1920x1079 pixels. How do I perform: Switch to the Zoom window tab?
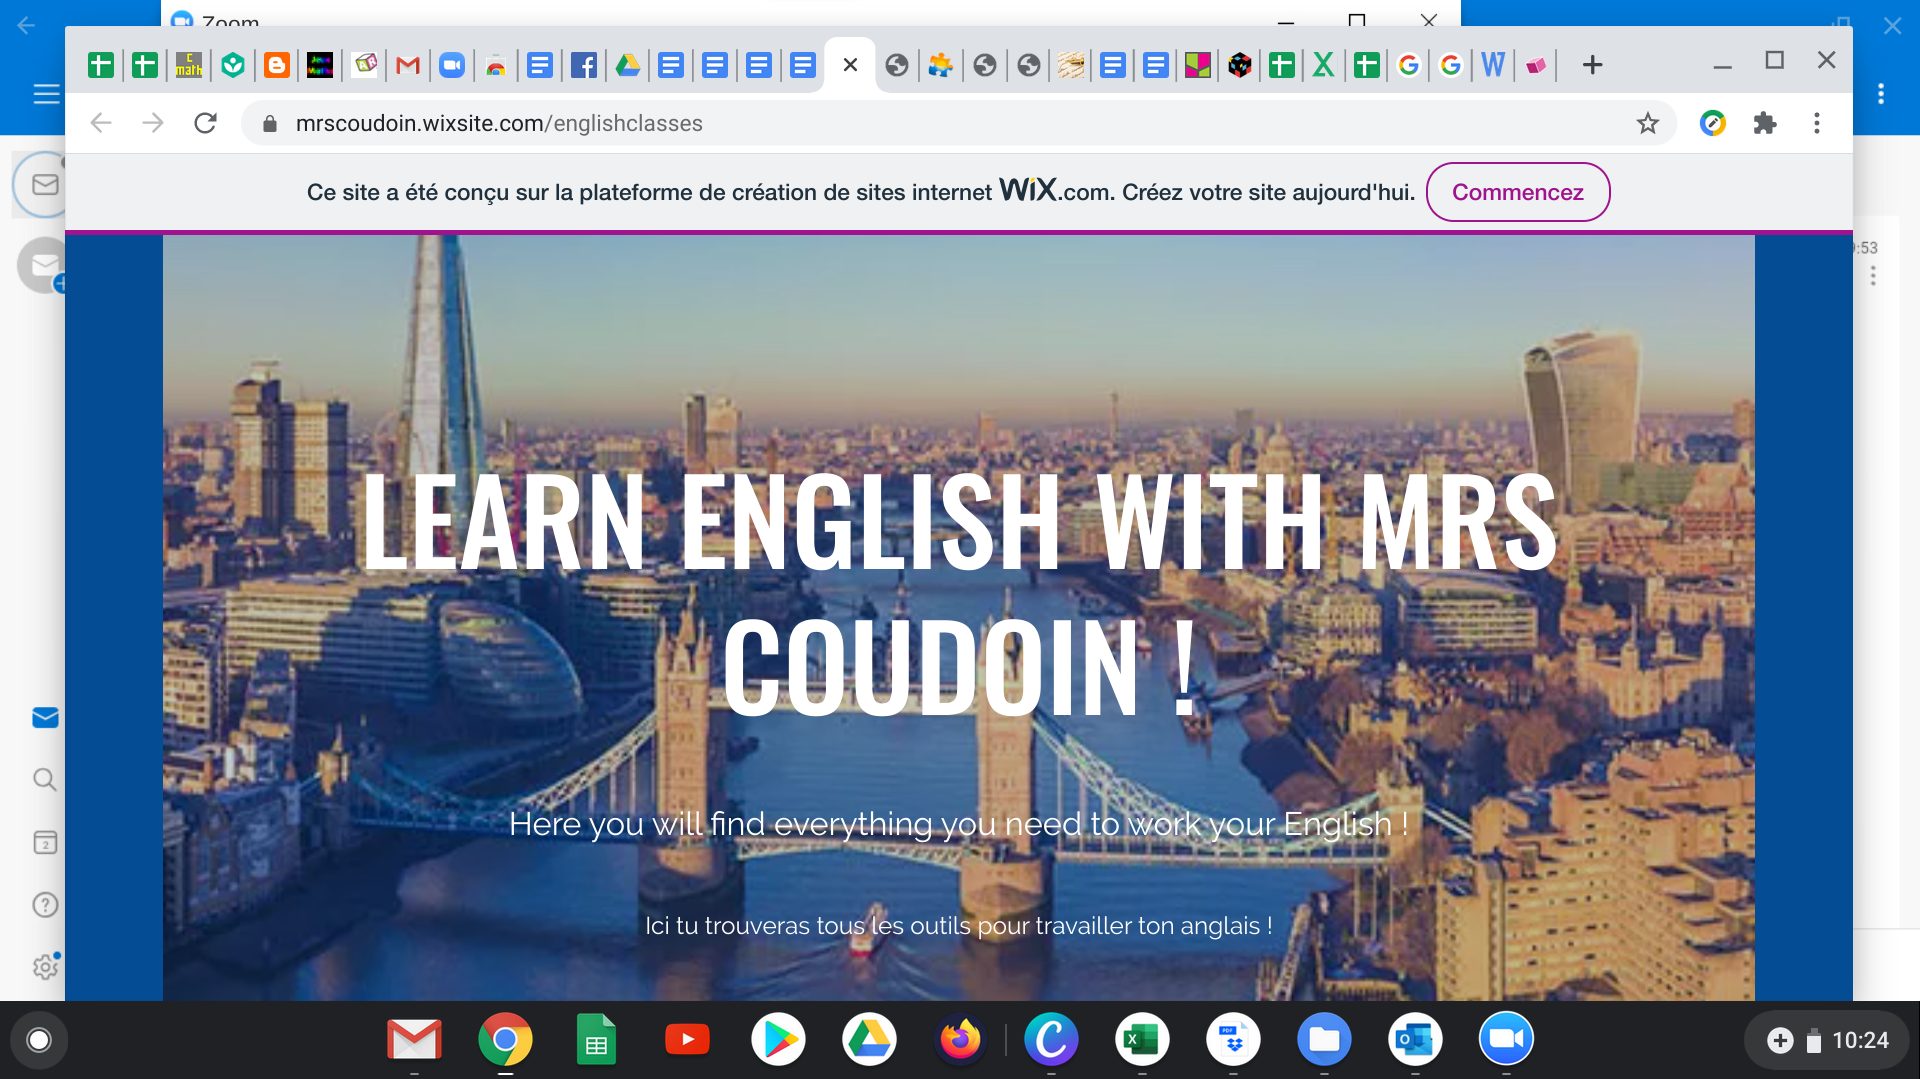[x=230, y=22]
